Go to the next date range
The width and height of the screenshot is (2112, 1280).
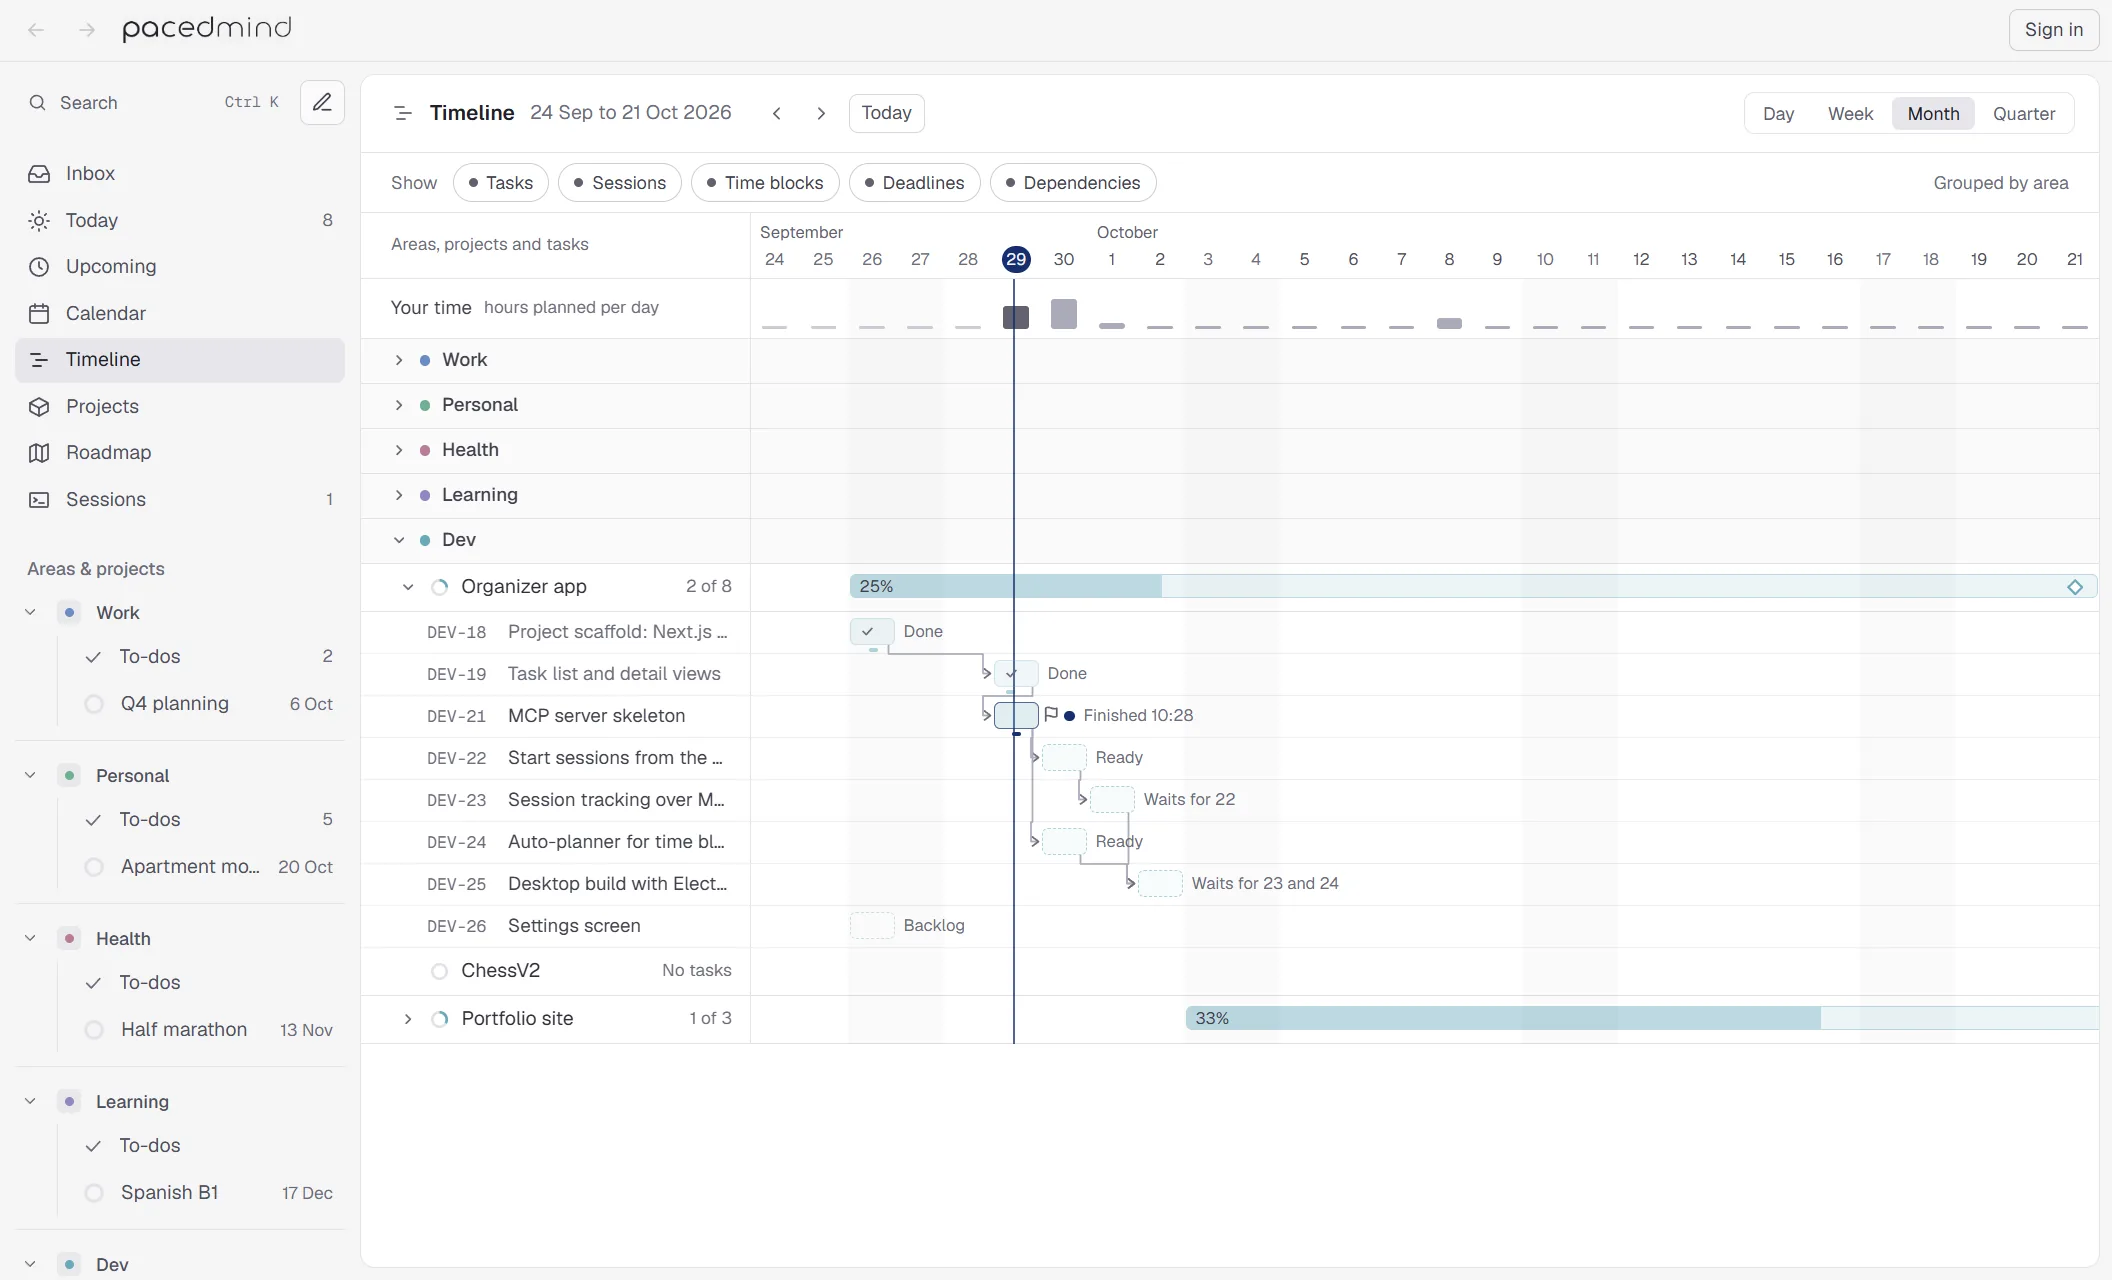(821, 113)
